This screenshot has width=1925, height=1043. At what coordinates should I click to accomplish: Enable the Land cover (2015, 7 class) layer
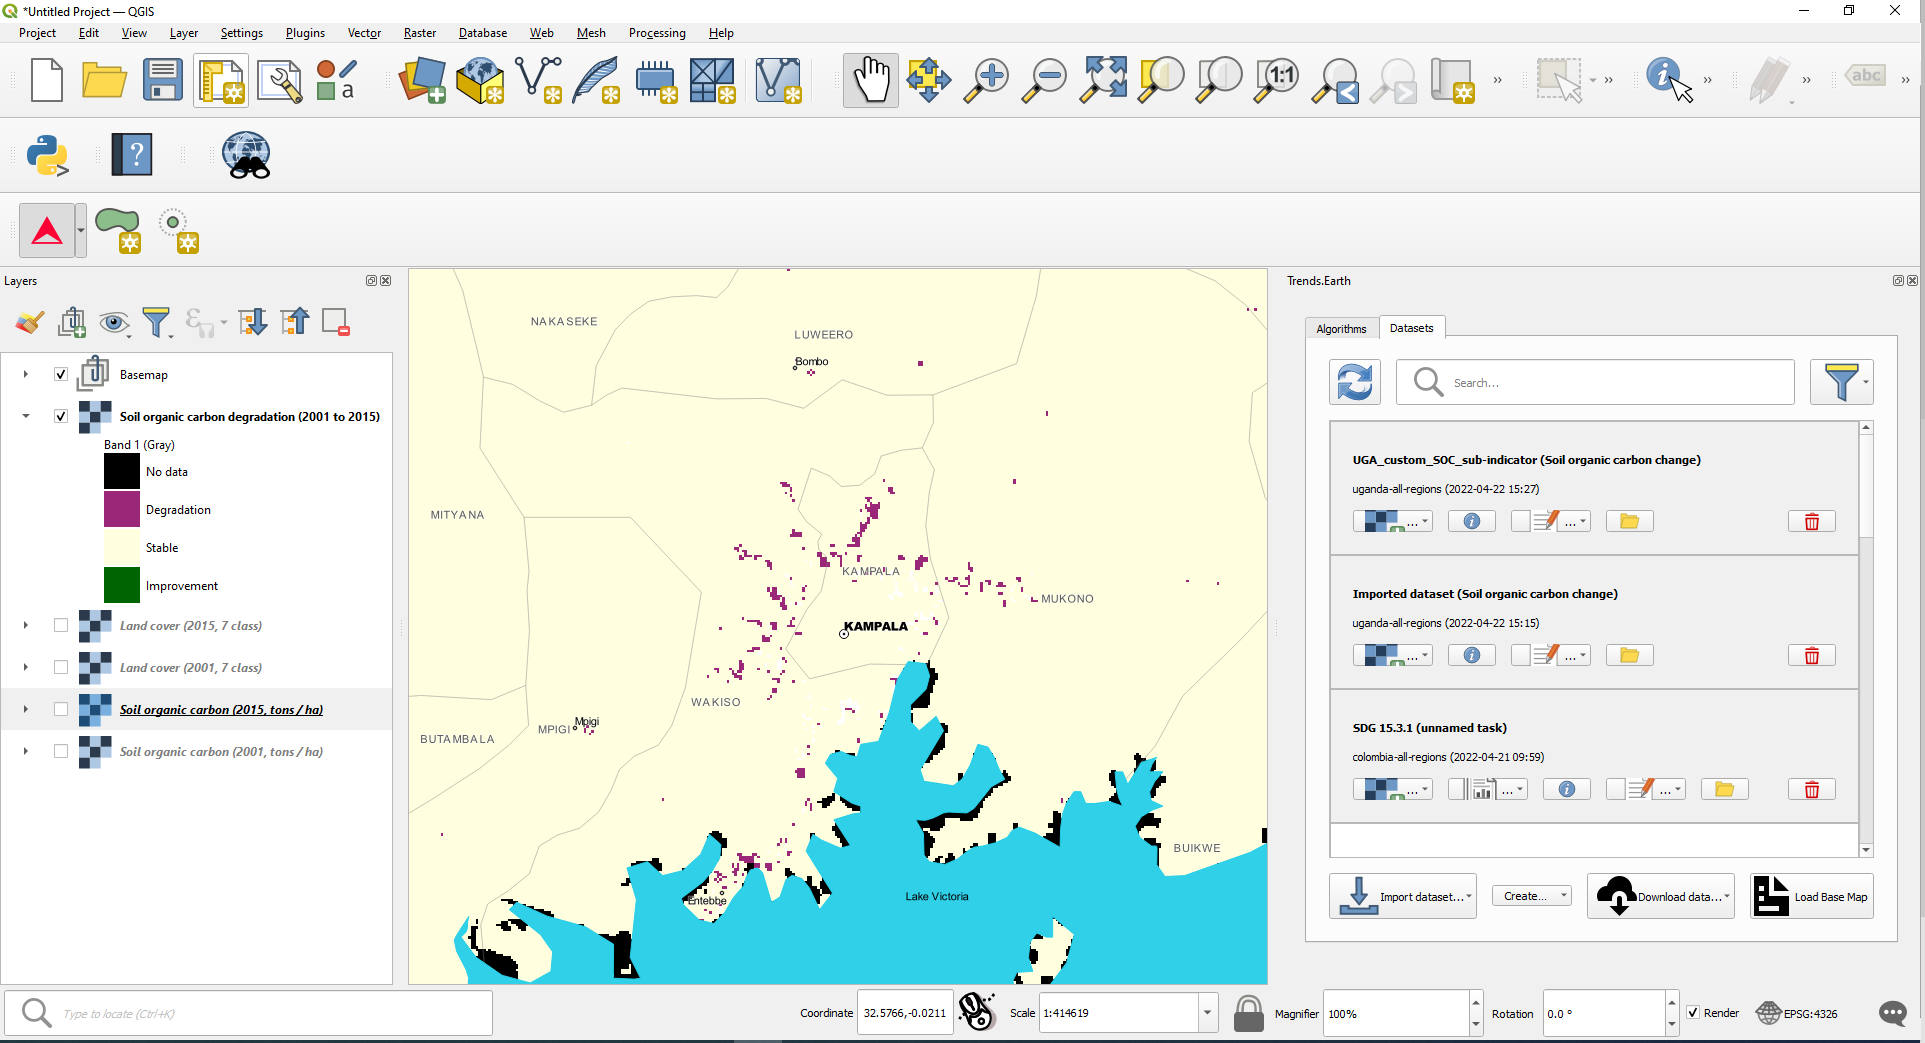(x=61, y=625)
